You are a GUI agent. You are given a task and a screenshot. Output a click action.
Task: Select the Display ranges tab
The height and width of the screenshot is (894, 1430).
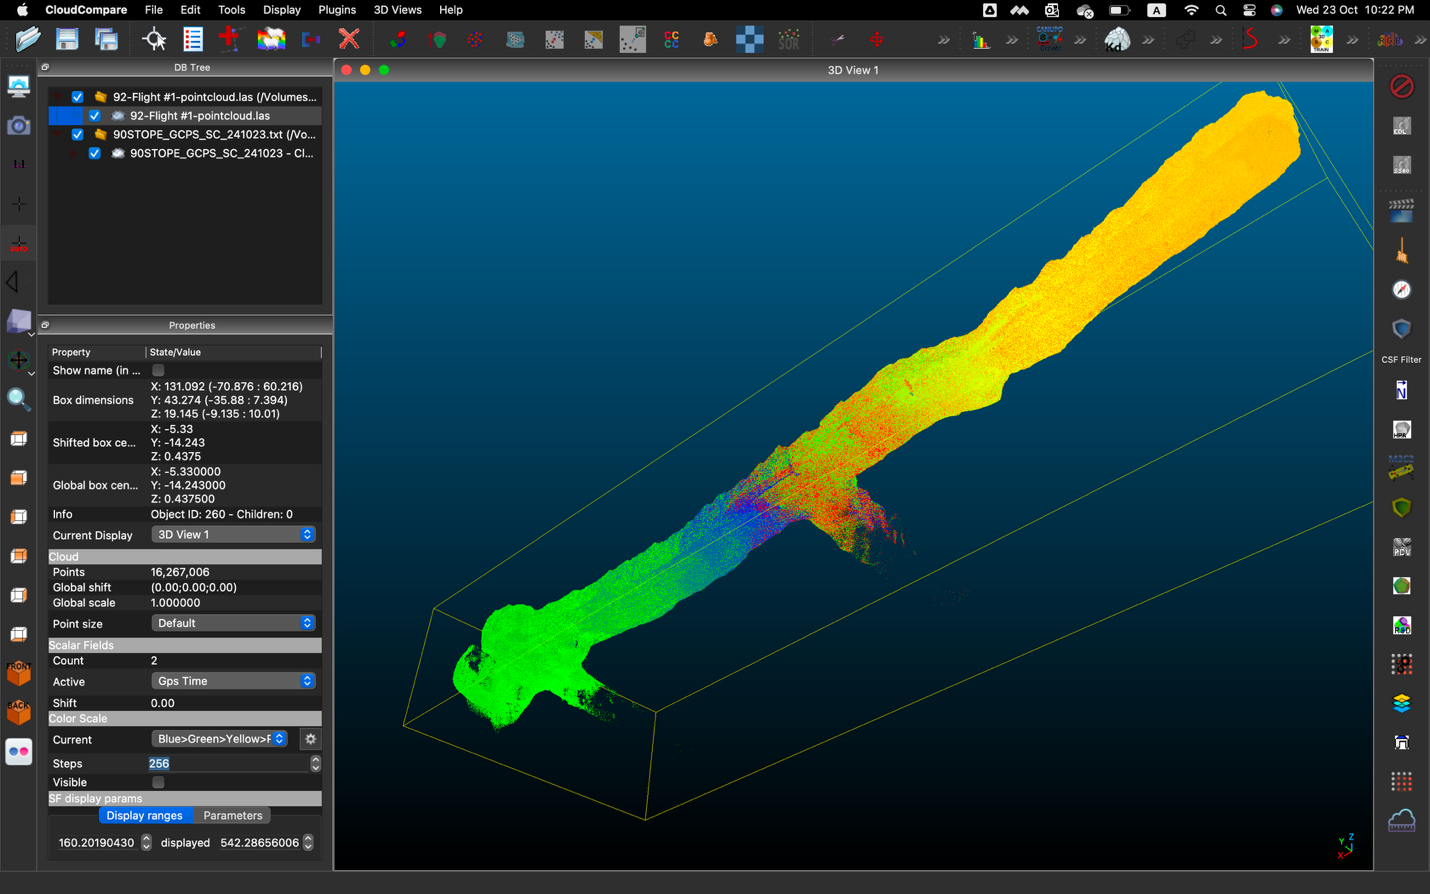point(144,816)
